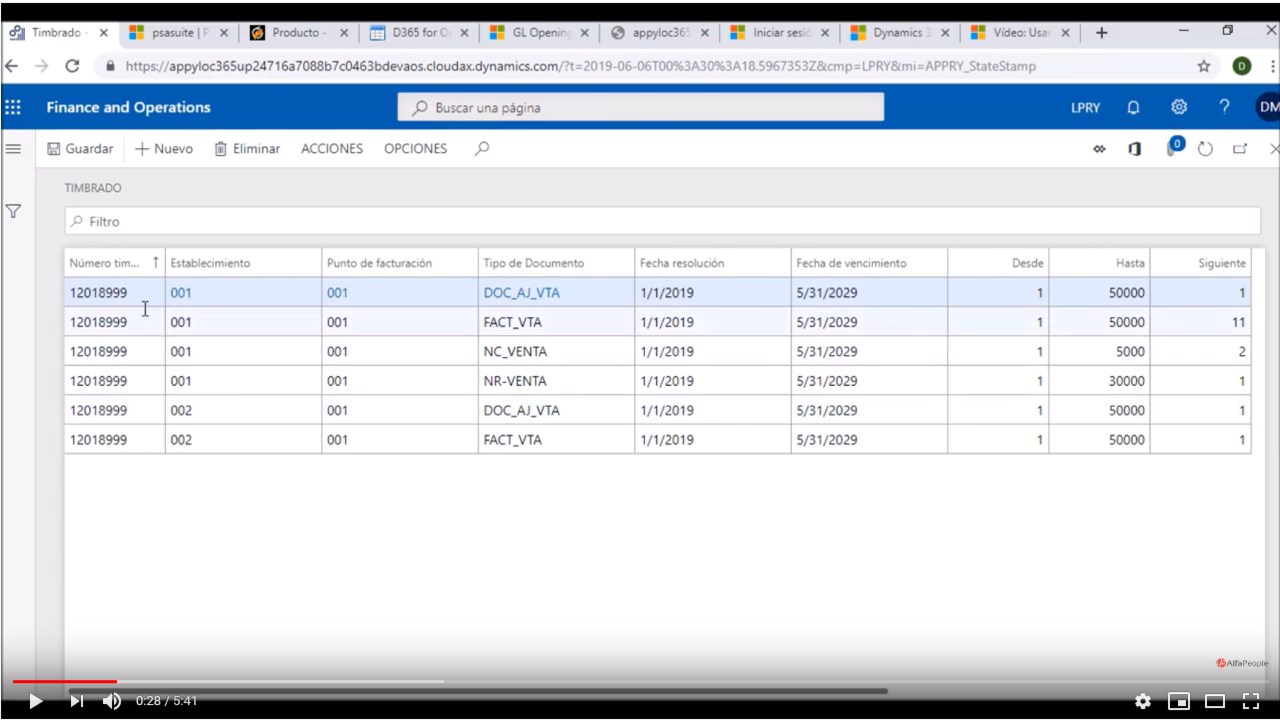This screenshot has height=720, width=1280.
Task: Open the settings gear in Finance and Operations header
Action: coord(1179,107)
